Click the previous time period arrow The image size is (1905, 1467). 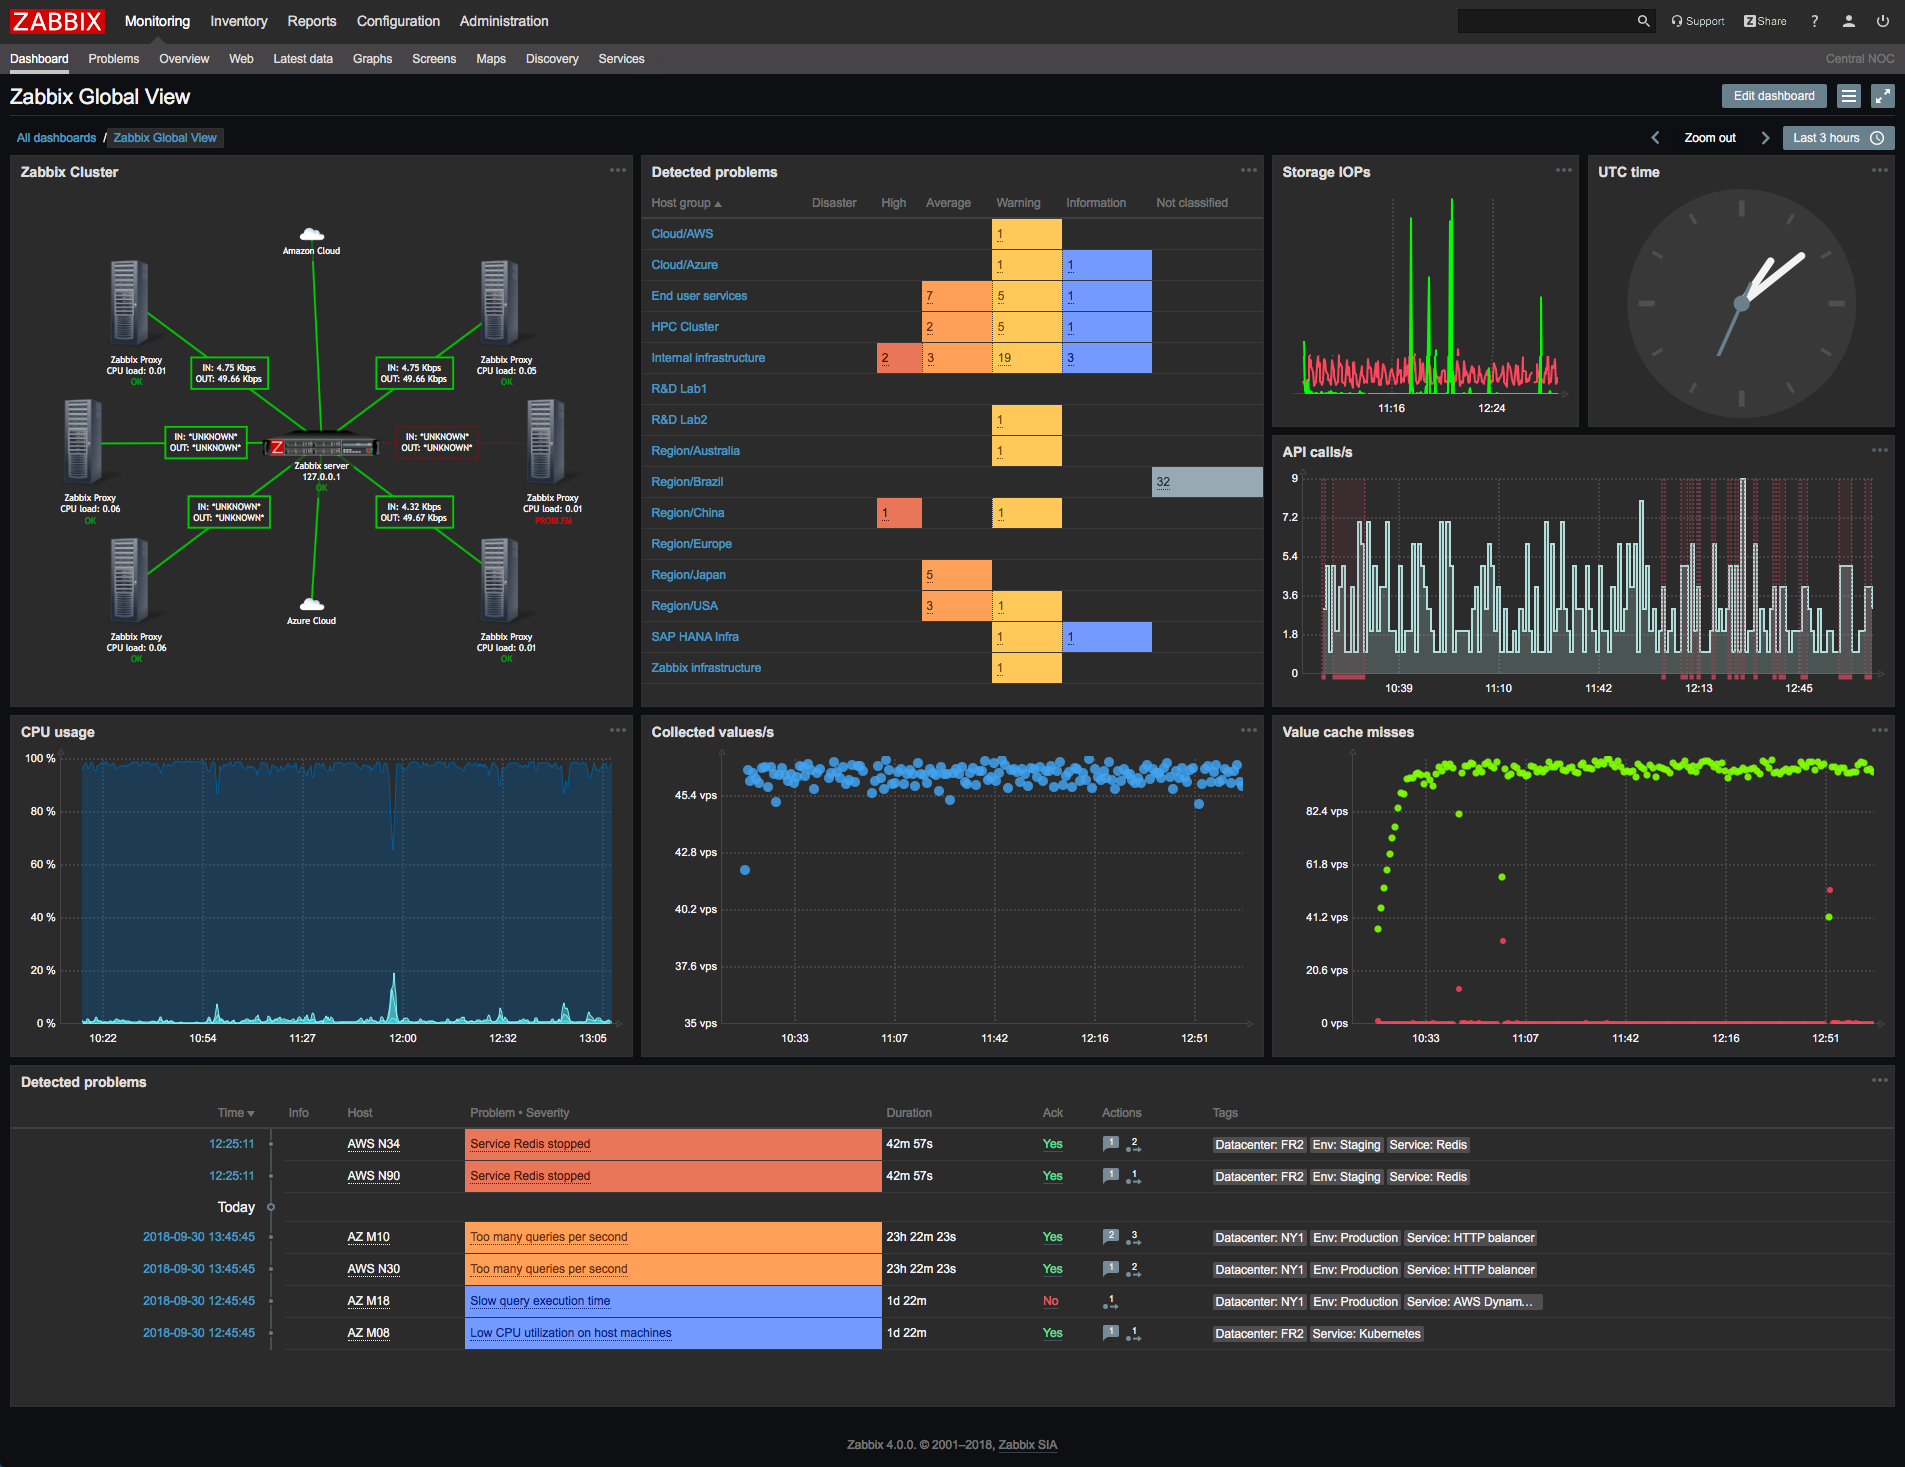(x=1655, y=138)
